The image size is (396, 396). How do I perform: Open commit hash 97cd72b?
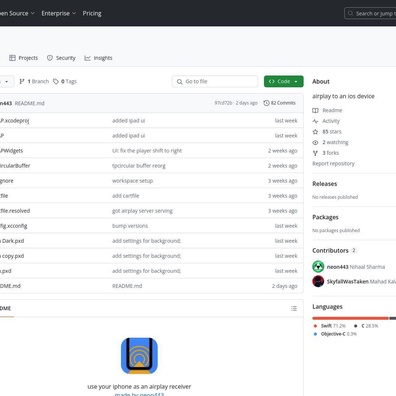click(223, 103)
